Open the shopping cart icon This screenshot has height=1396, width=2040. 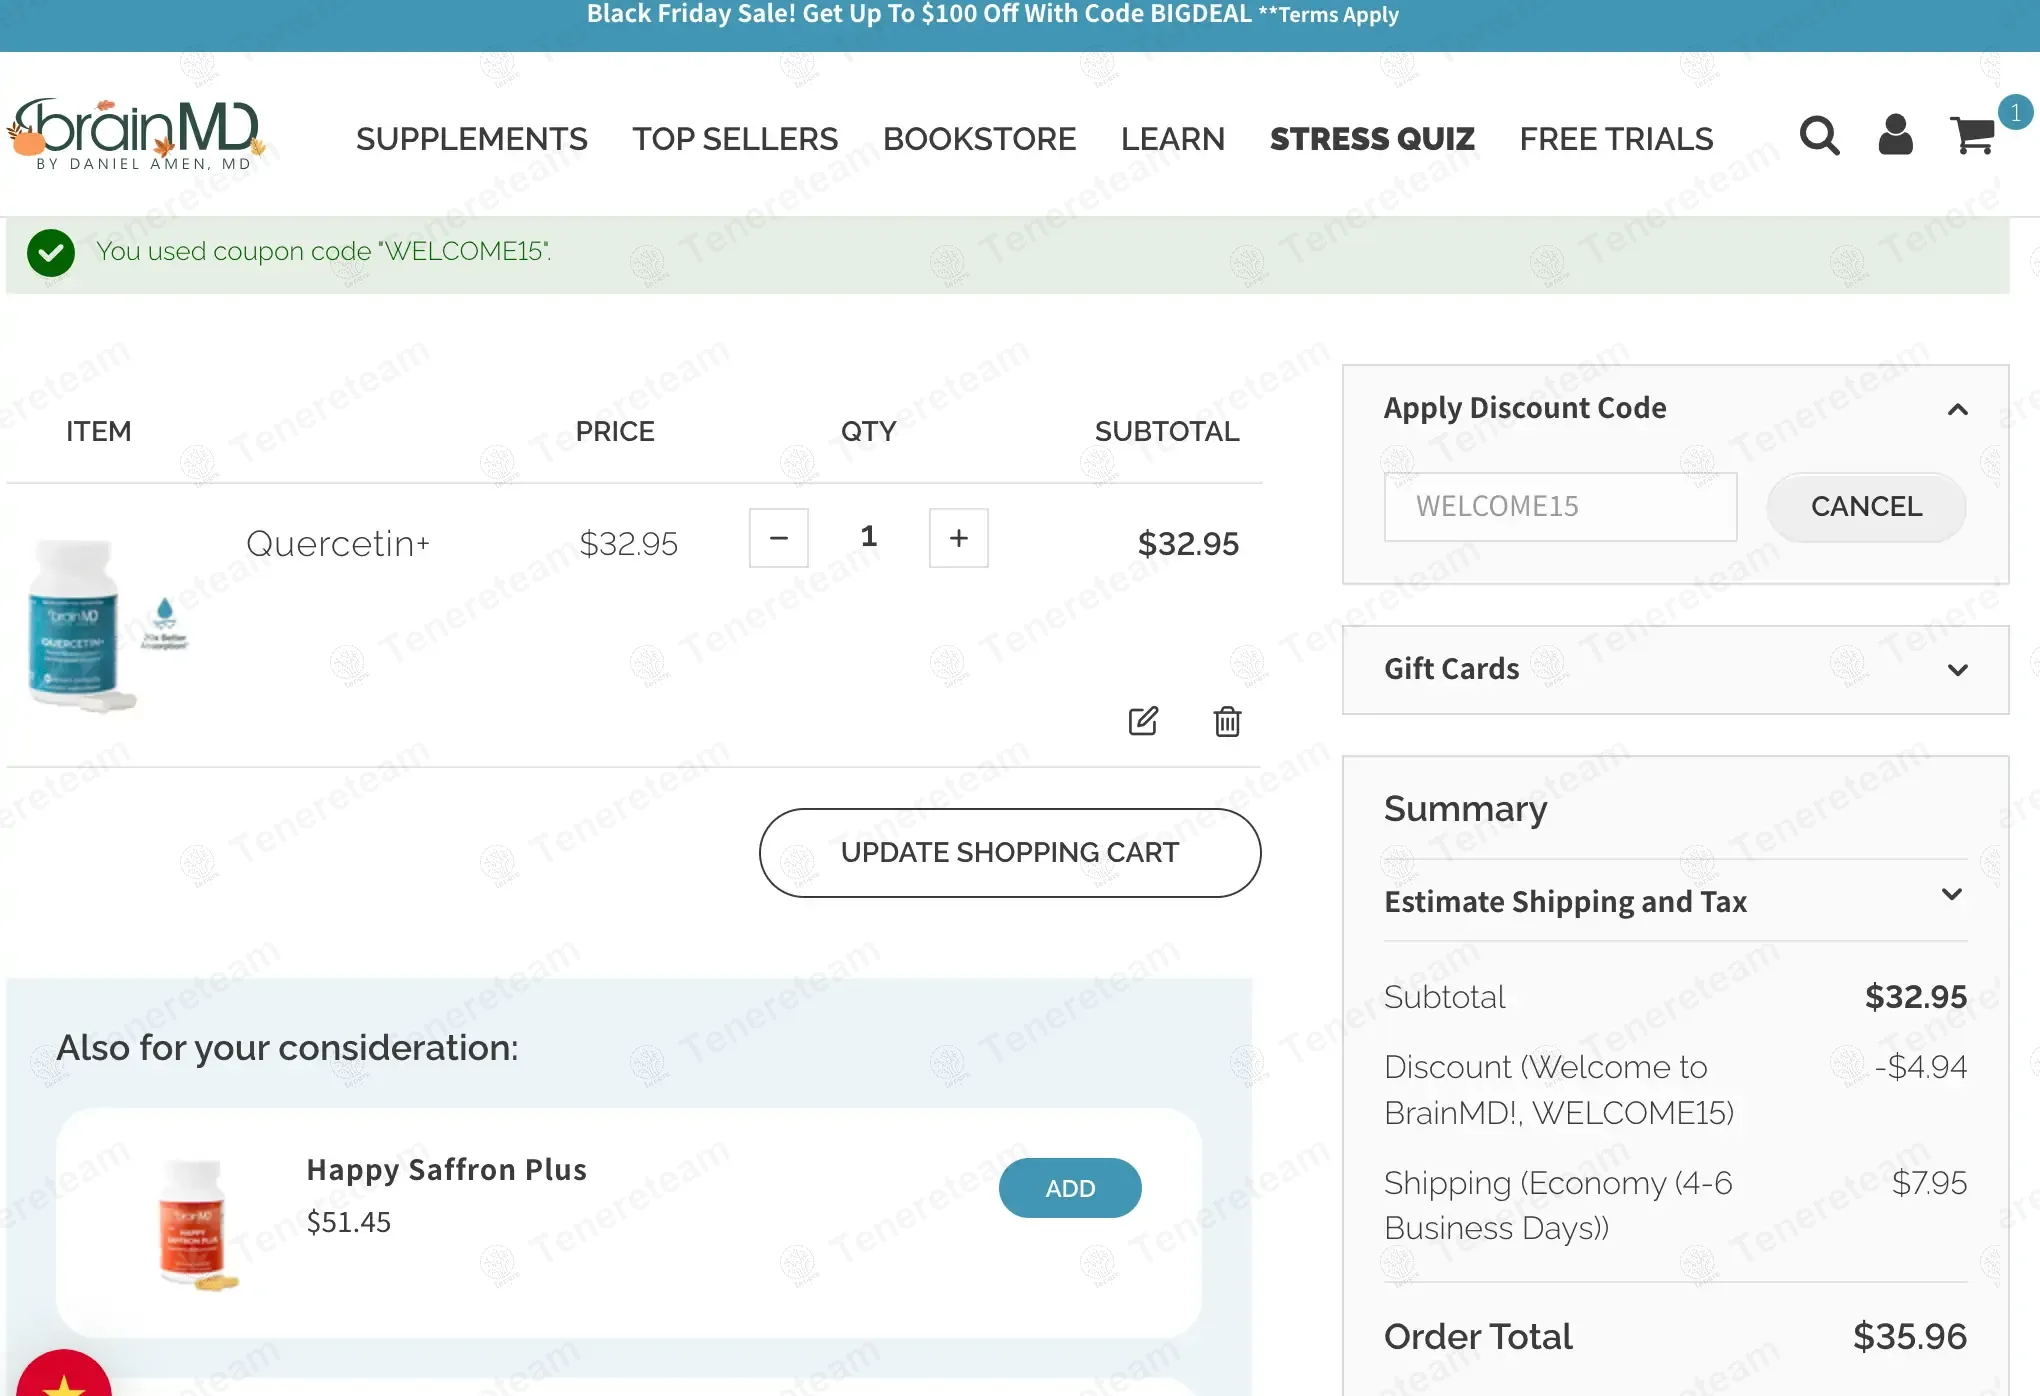pyautogui.click(x=1973, y=136)
